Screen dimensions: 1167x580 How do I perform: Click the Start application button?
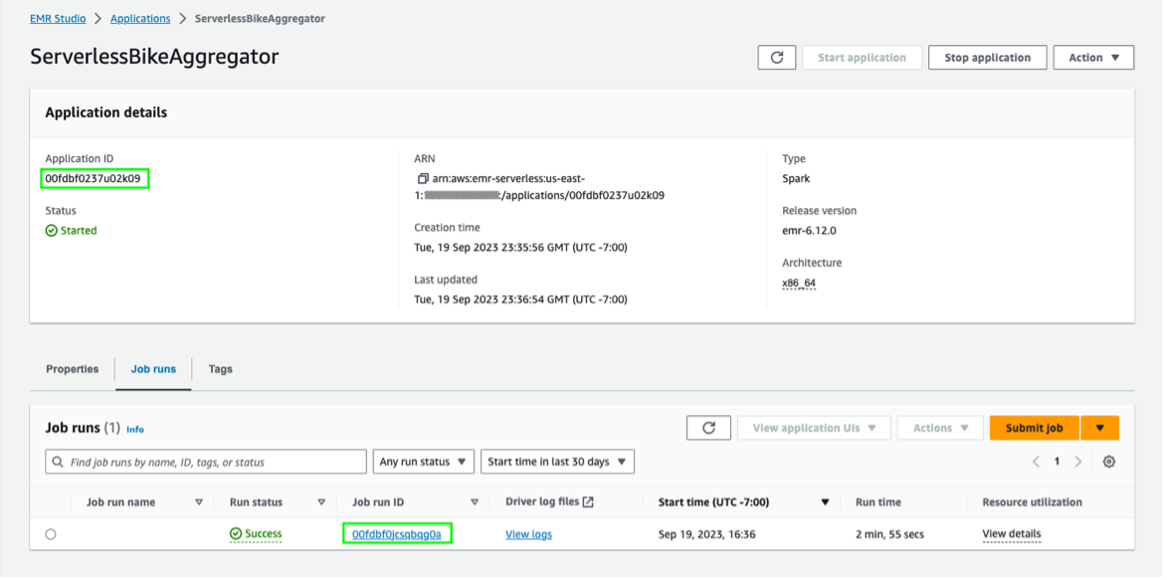[x=862, y=57]
